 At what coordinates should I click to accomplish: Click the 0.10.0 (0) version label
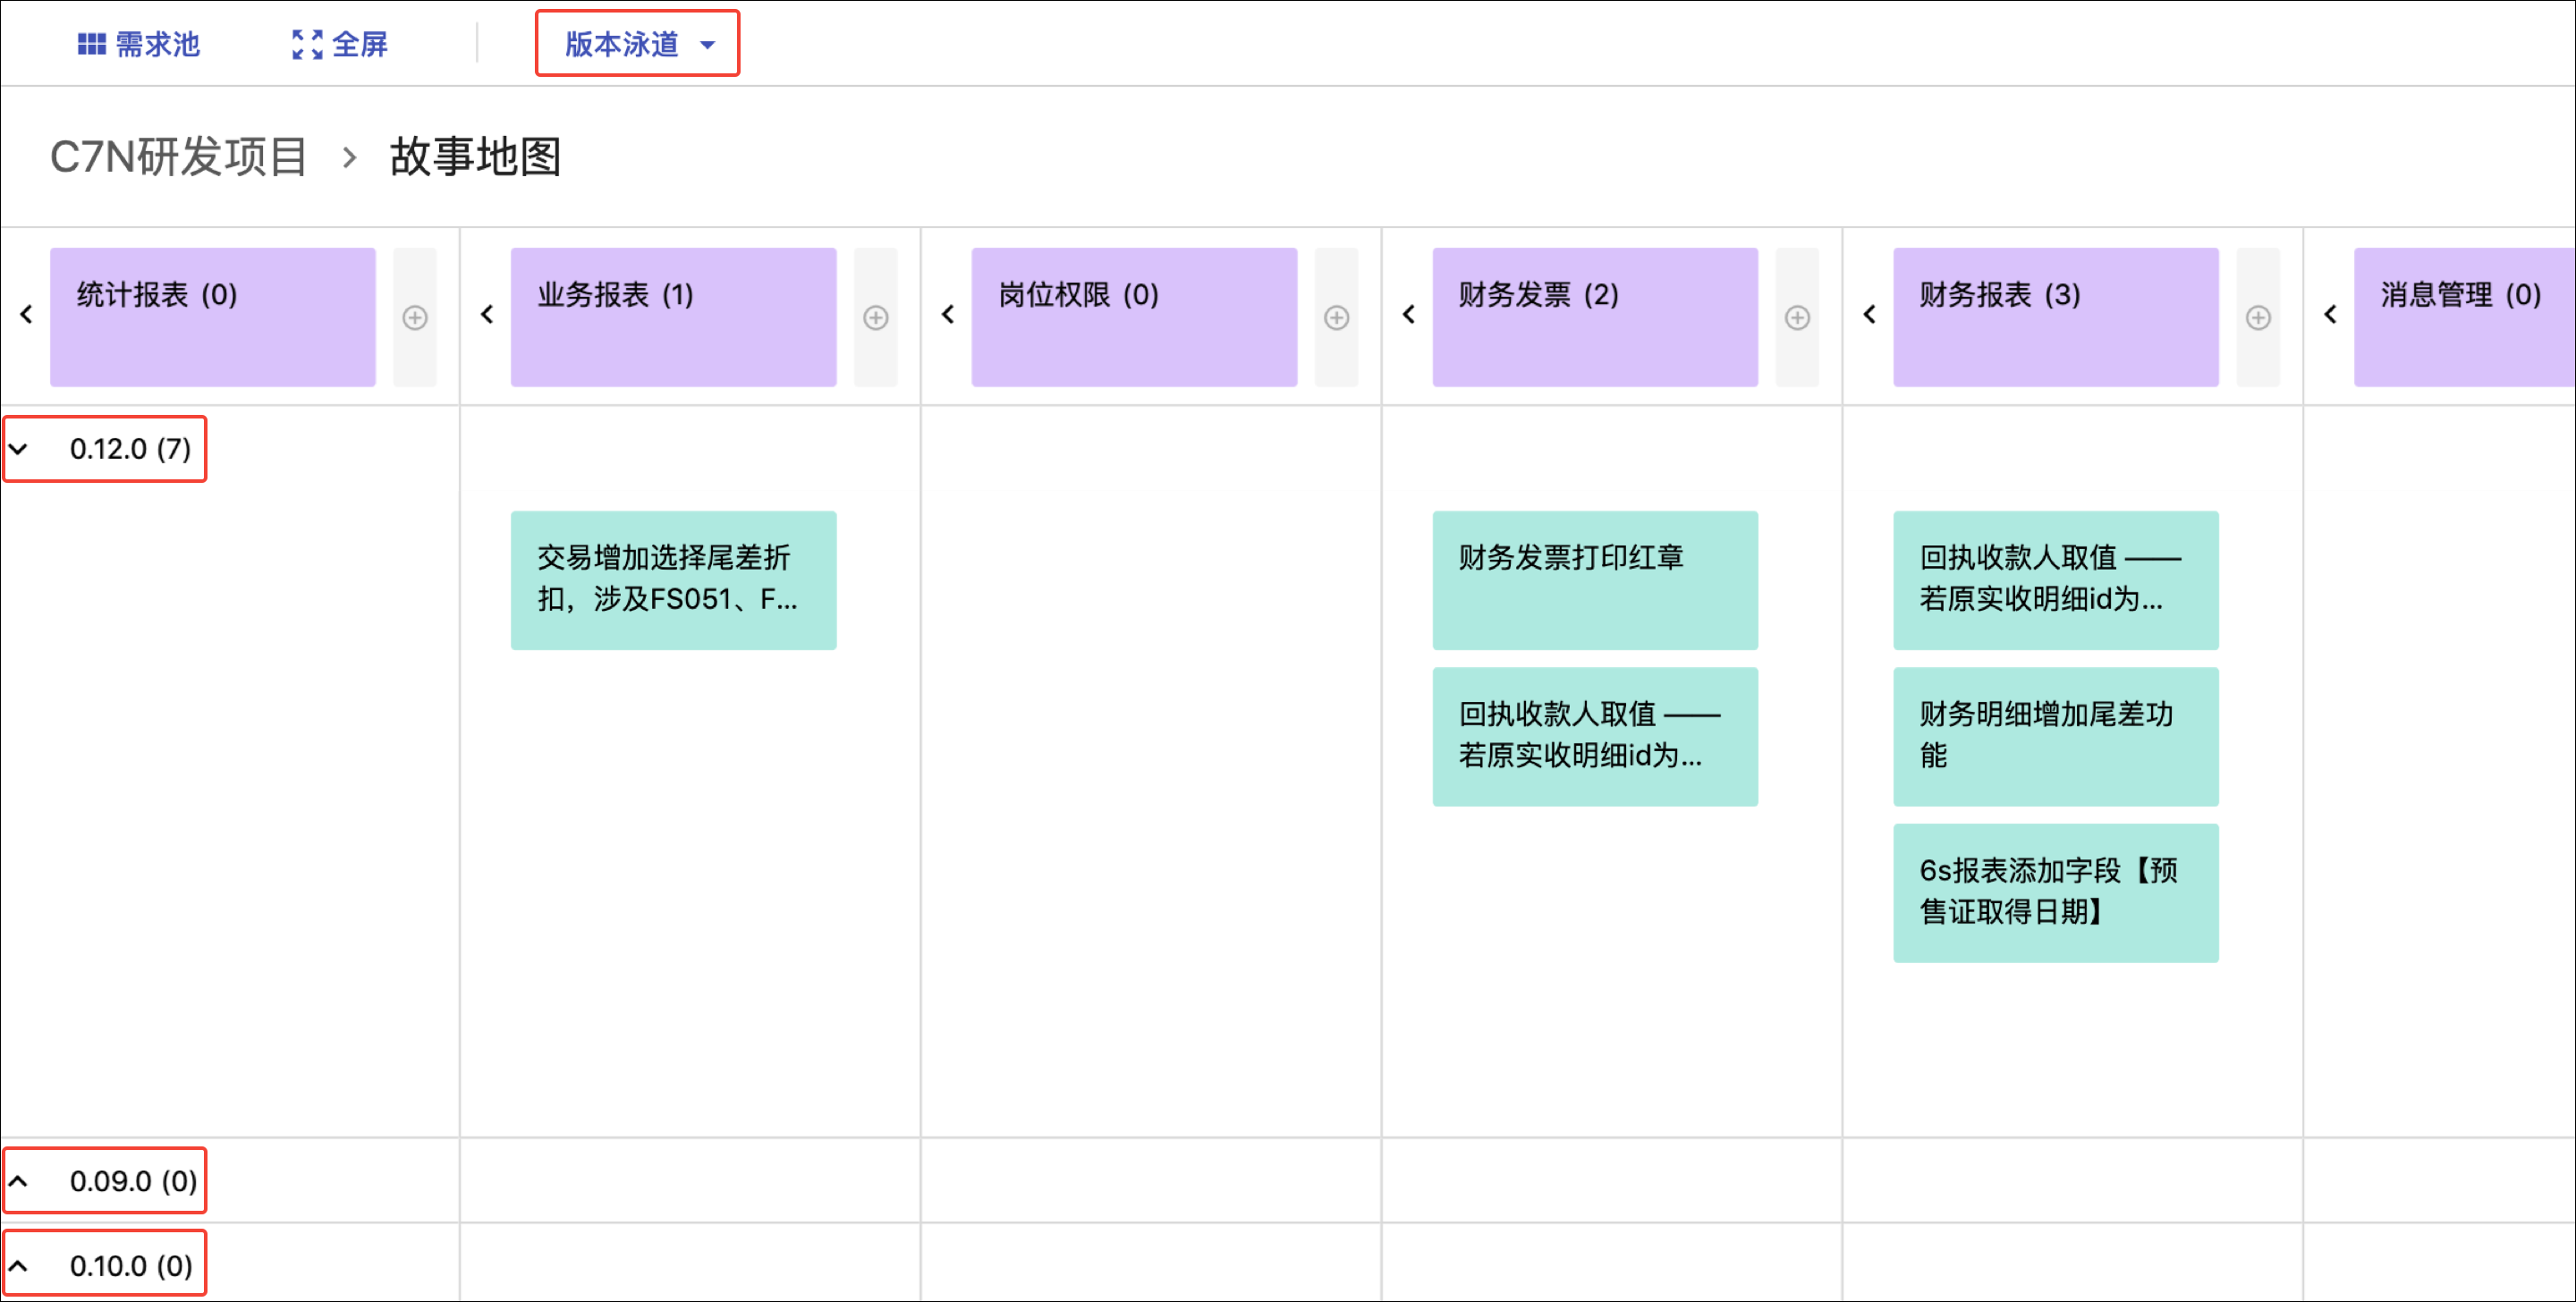pos(131,1266)
